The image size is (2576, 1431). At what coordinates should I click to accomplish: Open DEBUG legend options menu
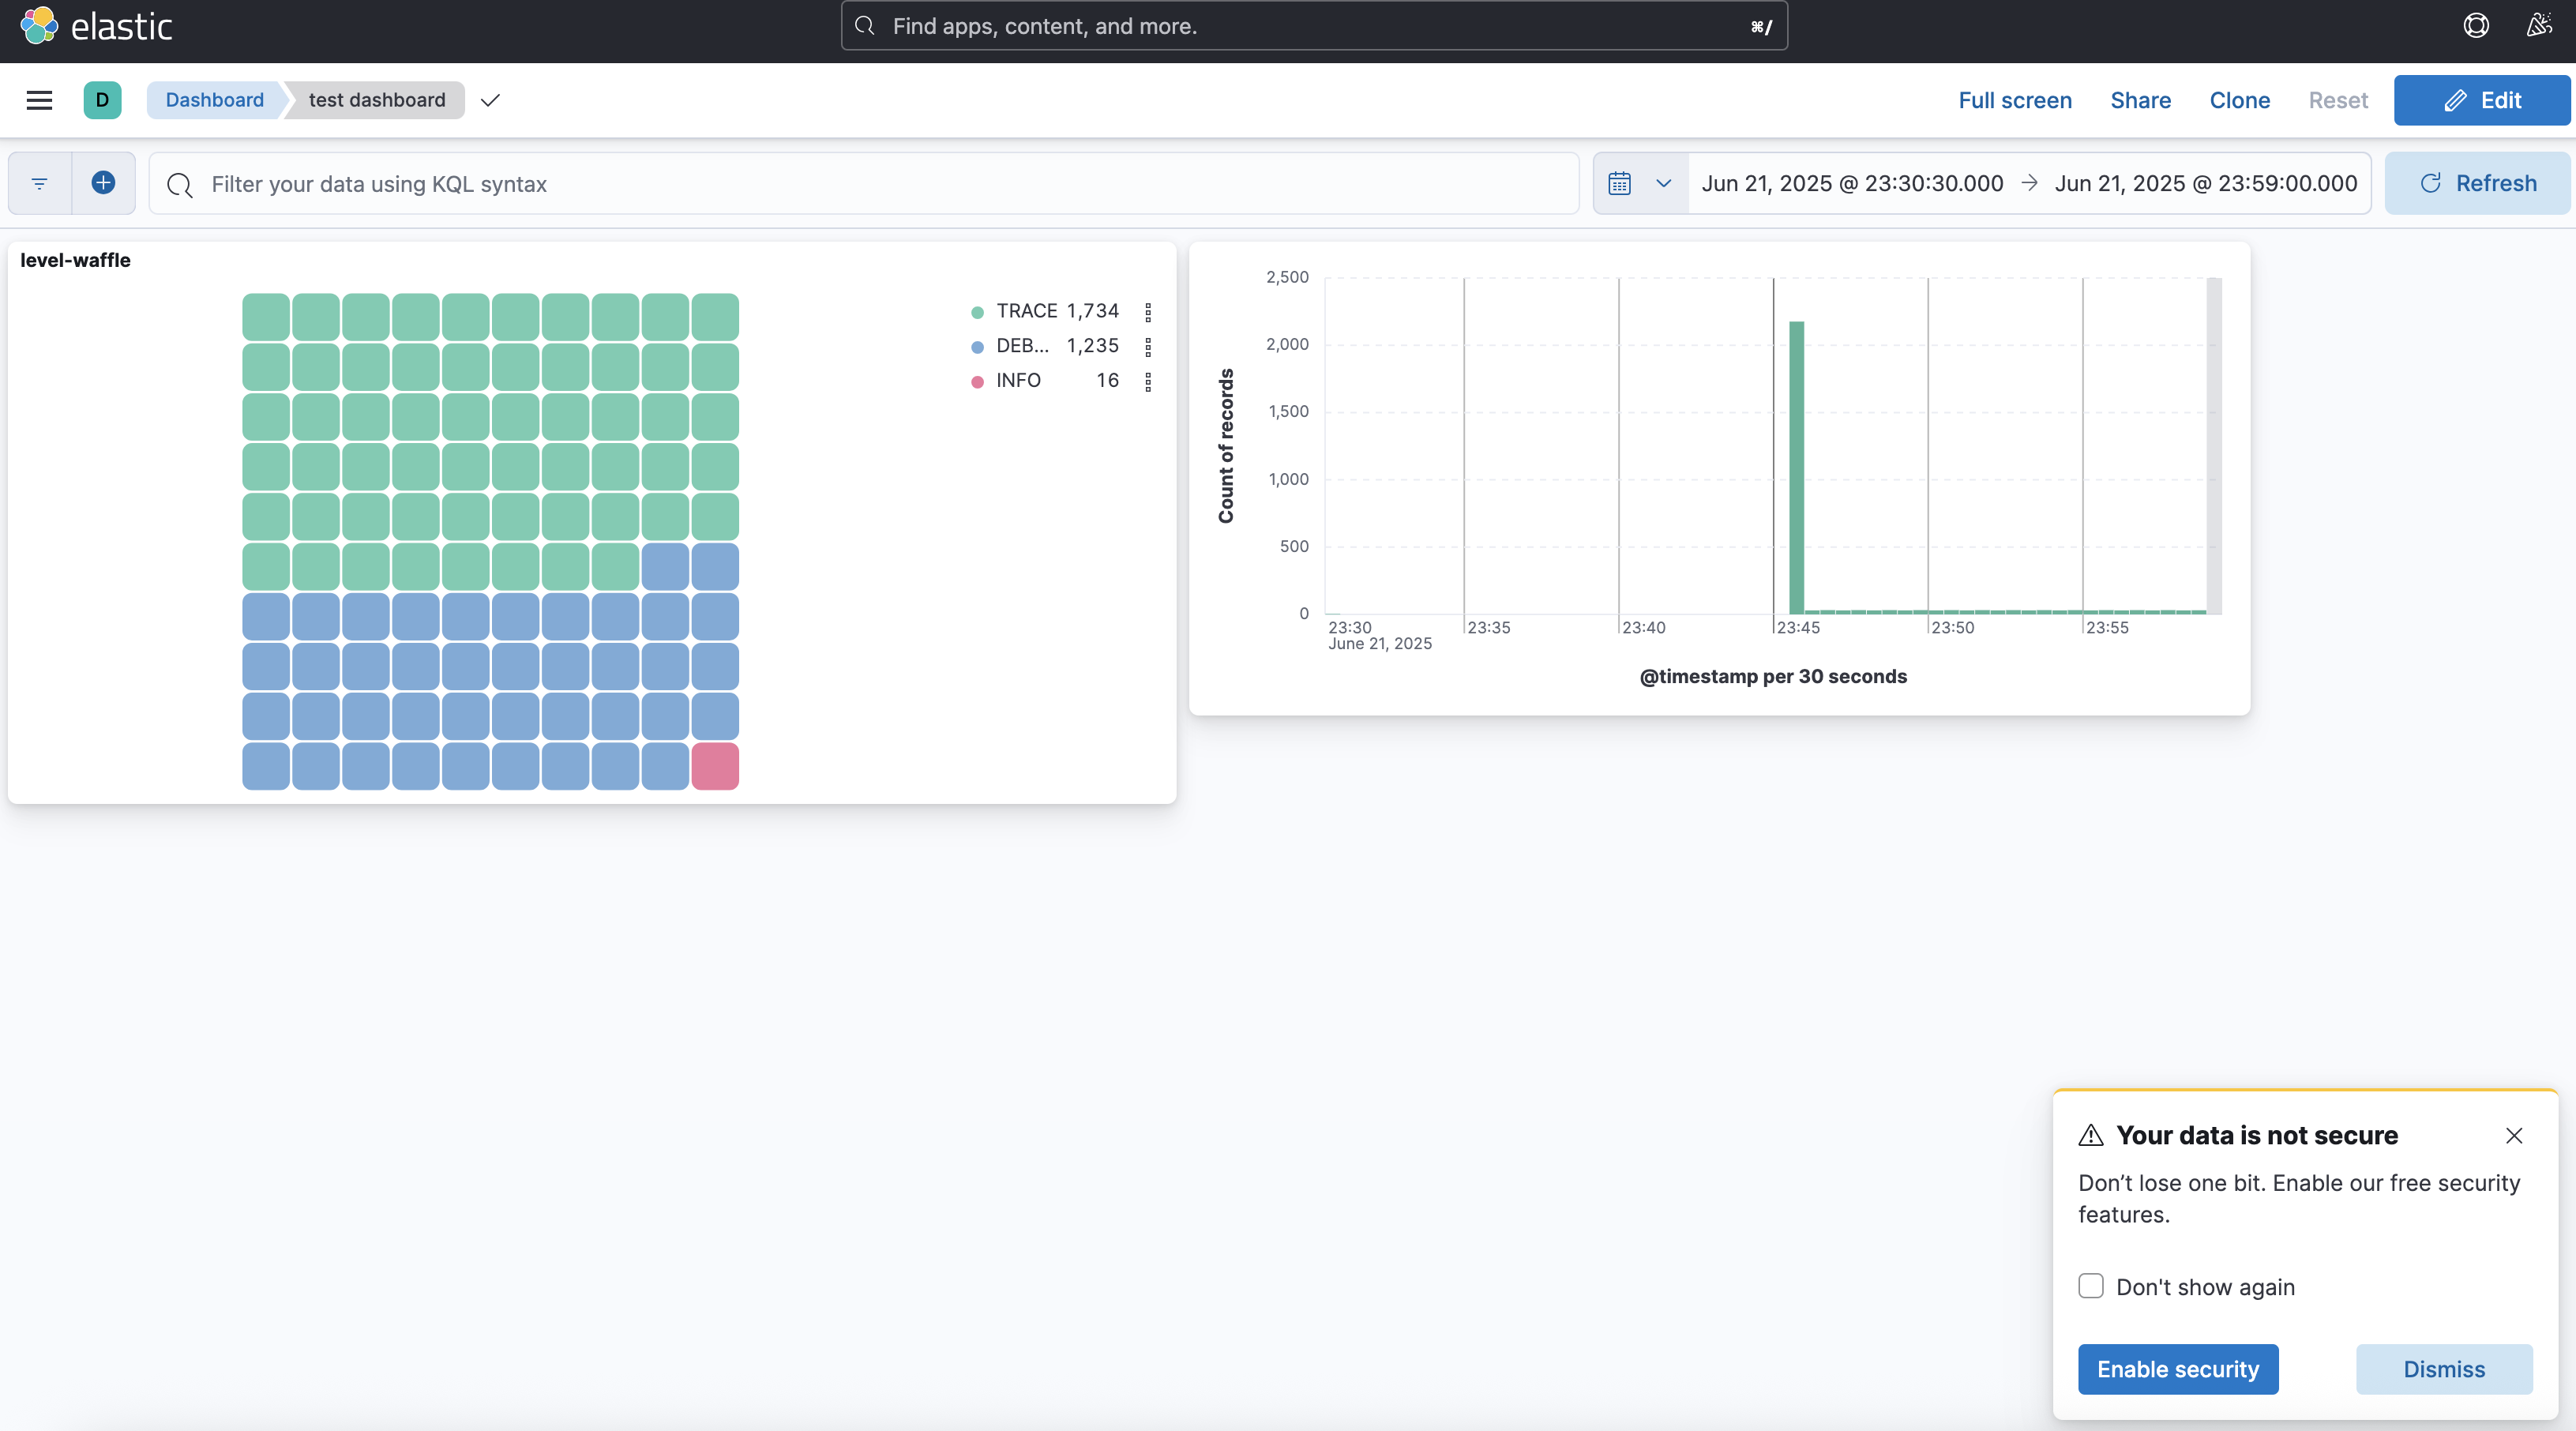(1148, 346)
